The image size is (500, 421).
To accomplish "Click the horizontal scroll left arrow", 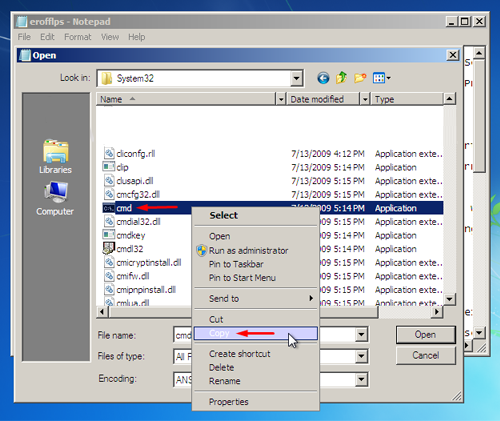I will [102, 312].
